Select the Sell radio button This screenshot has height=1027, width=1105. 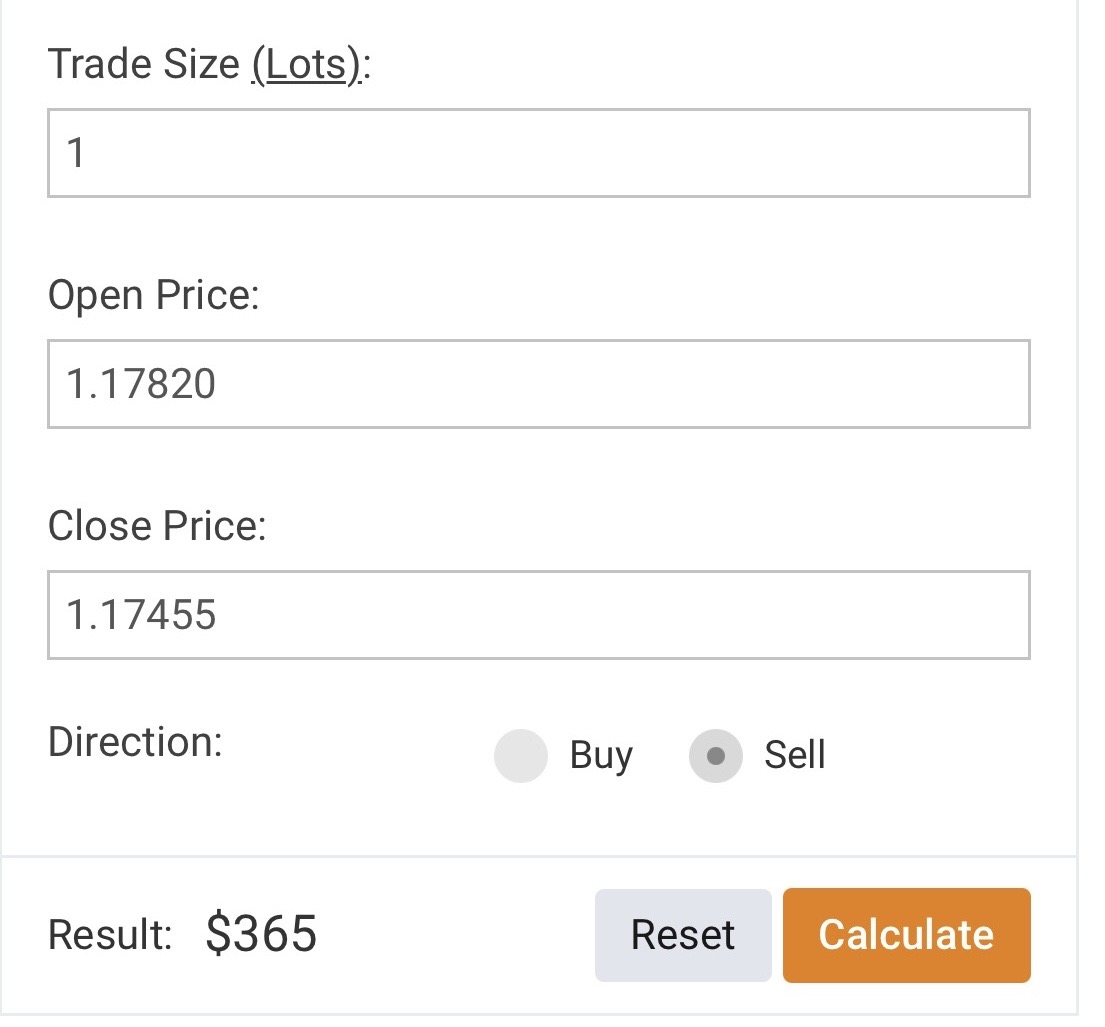[x=715, y=756]
